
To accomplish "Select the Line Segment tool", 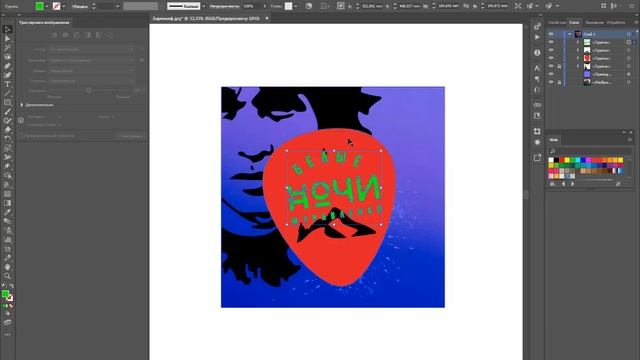I will (x=7, y=93).
